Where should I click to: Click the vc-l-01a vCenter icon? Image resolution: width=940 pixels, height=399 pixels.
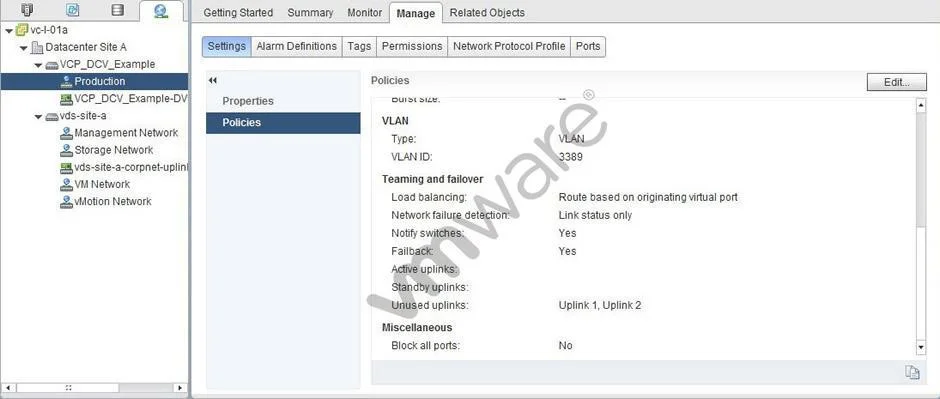click(x=22, y=30)
